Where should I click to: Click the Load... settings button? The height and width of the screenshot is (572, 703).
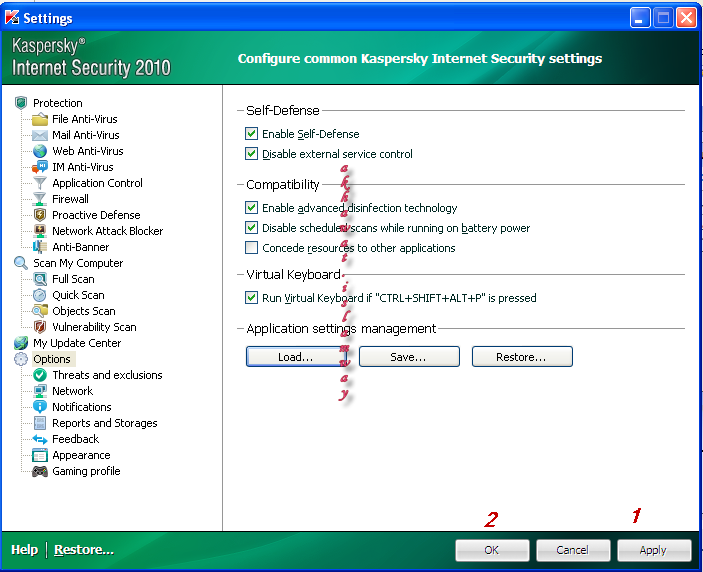[296, 357]
